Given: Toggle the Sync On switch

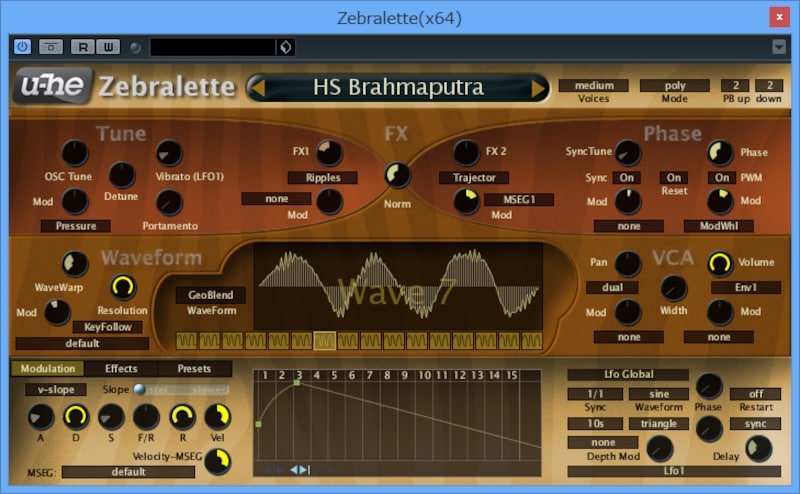Looking at the screenshot, I should (627, 178).
